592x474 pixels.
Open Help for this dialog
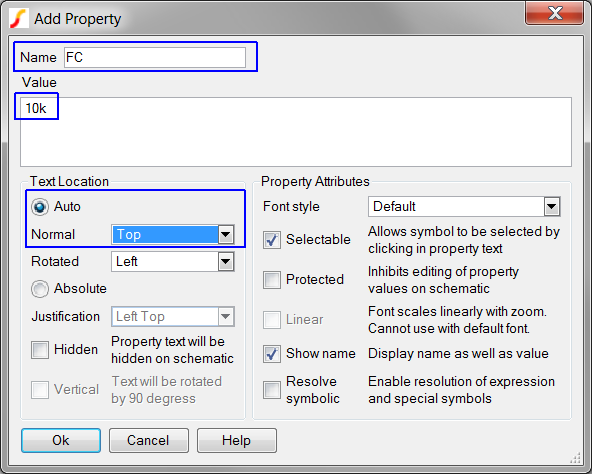pos(237,440)
